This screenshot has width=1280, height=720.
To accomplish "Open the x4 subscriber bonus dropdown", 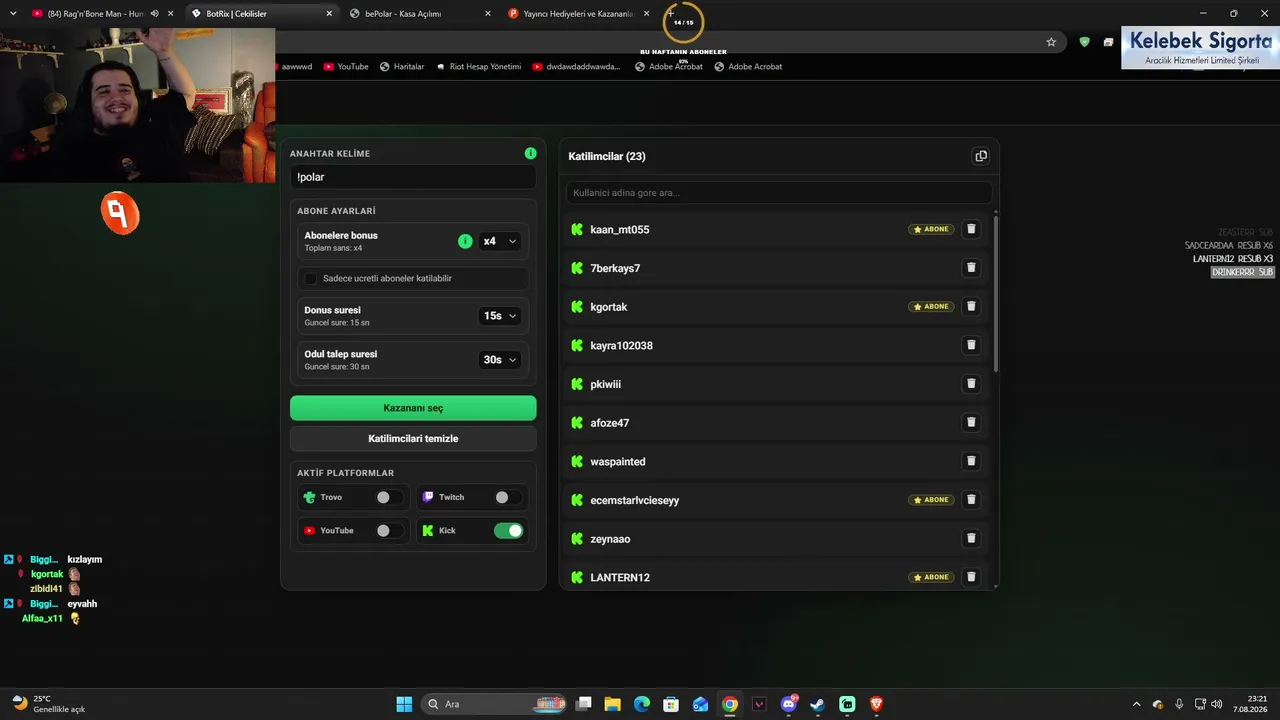I will pyautogui.click(x=500, y=241).
